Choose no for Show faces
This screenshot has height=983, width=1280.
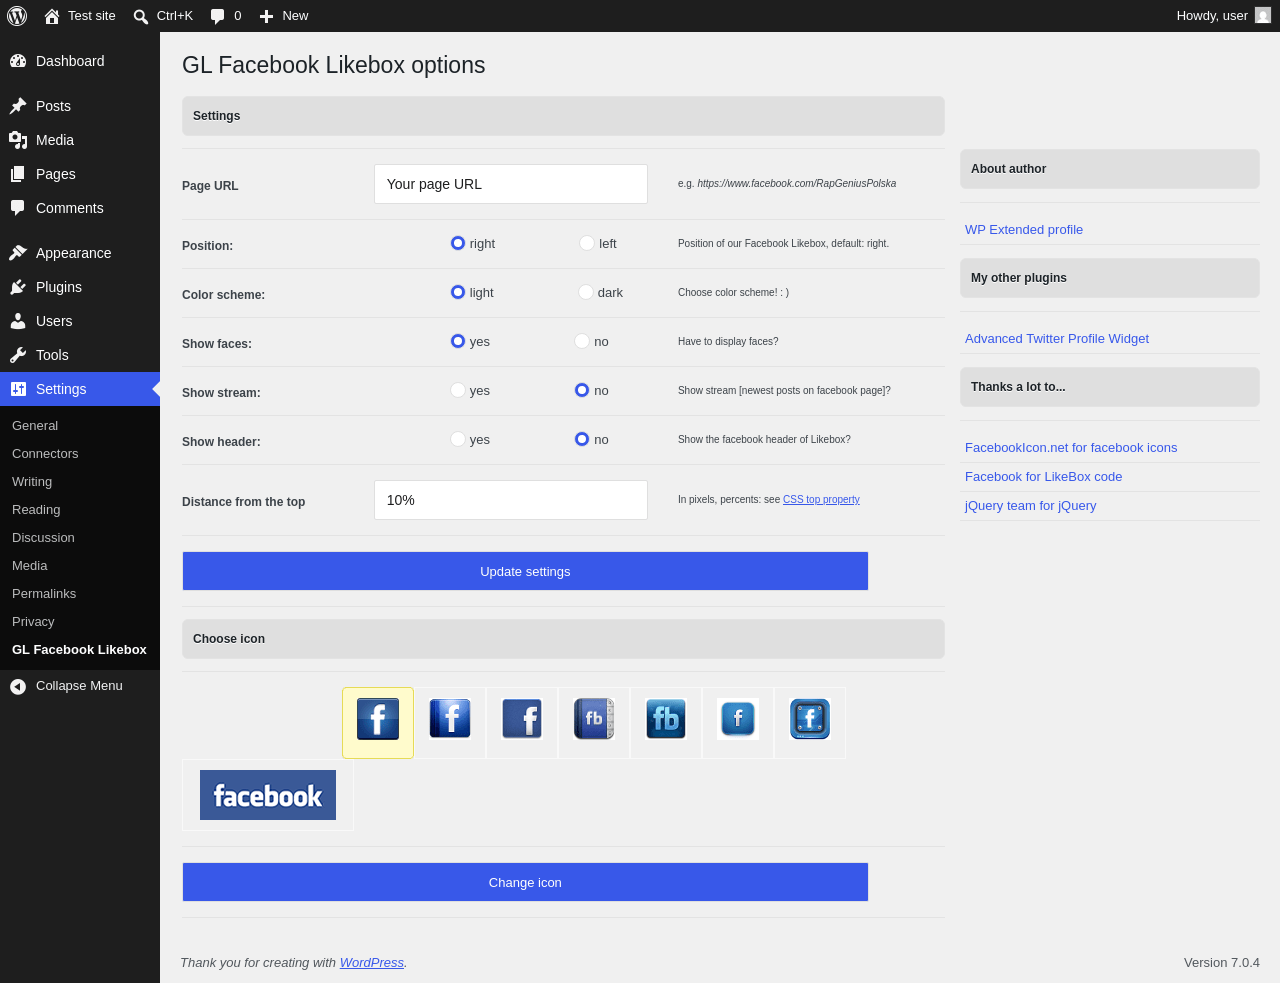click(582, 341)
